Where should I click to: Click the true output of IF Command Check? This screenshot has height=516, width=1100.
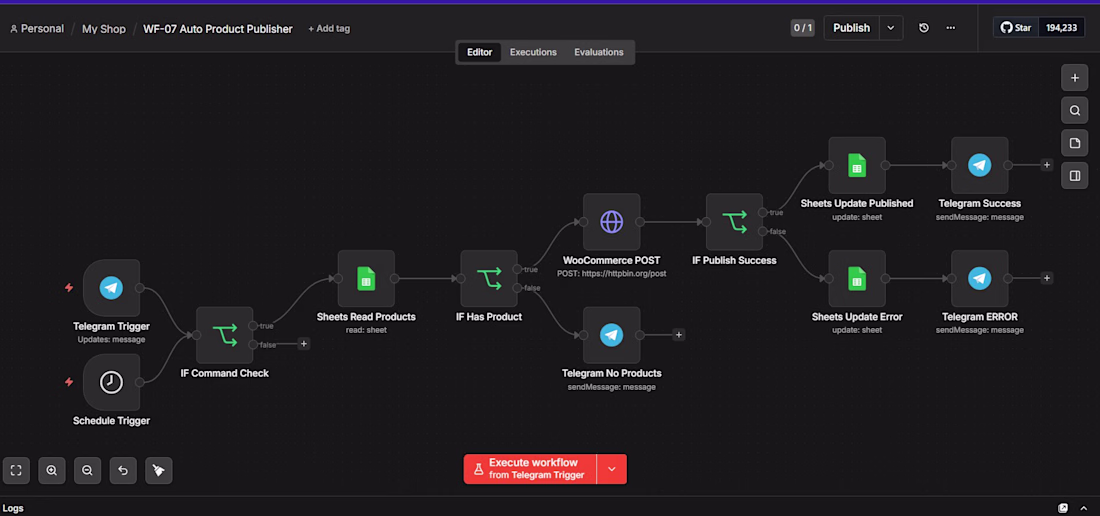[253, 326]
